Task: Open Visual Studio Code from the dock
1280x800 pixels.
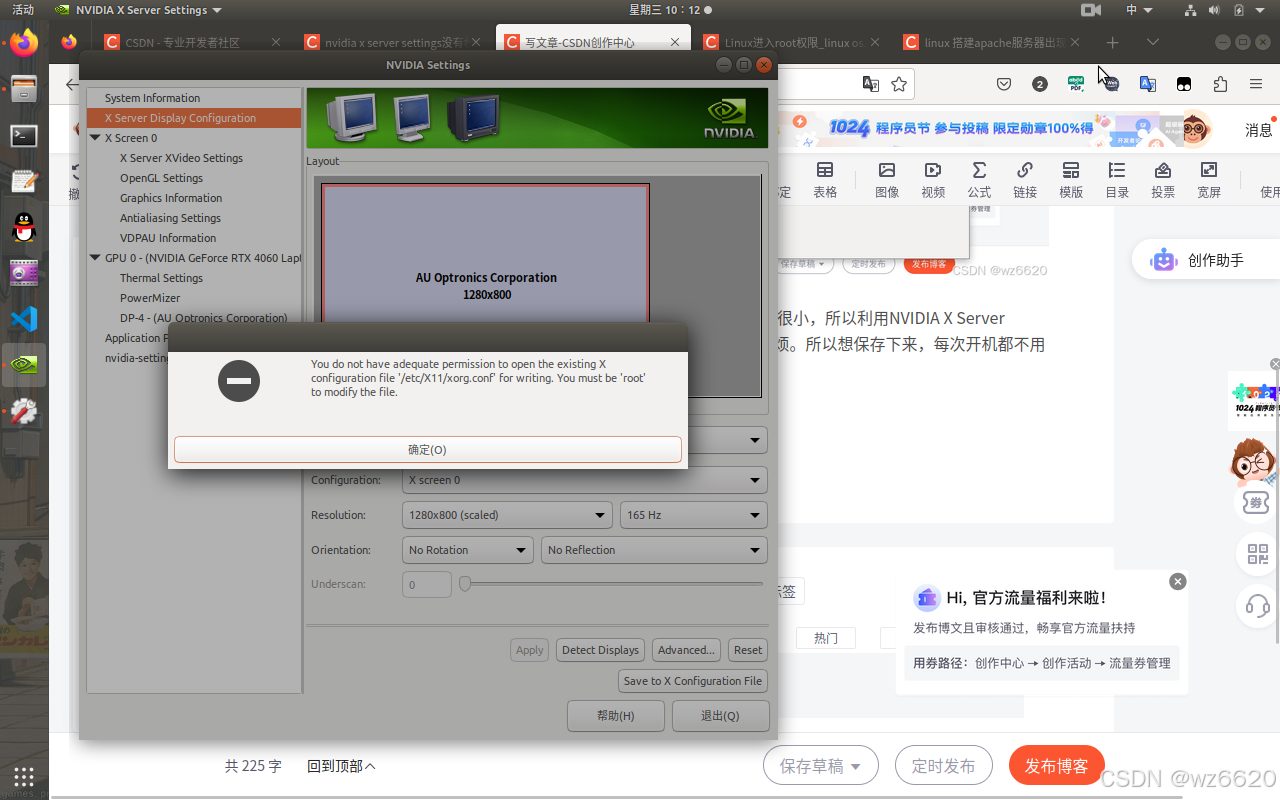Action: [24, 319]
